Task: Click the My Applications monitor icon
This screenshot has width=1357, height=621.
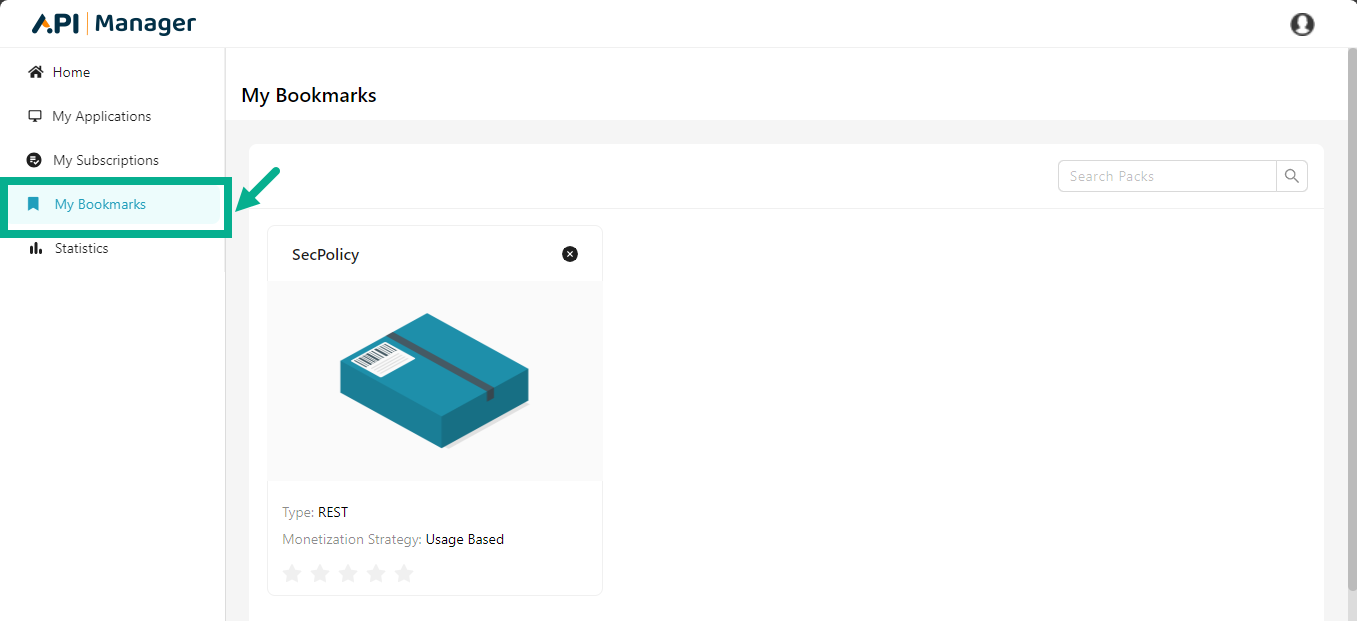Action: (35, 116)
